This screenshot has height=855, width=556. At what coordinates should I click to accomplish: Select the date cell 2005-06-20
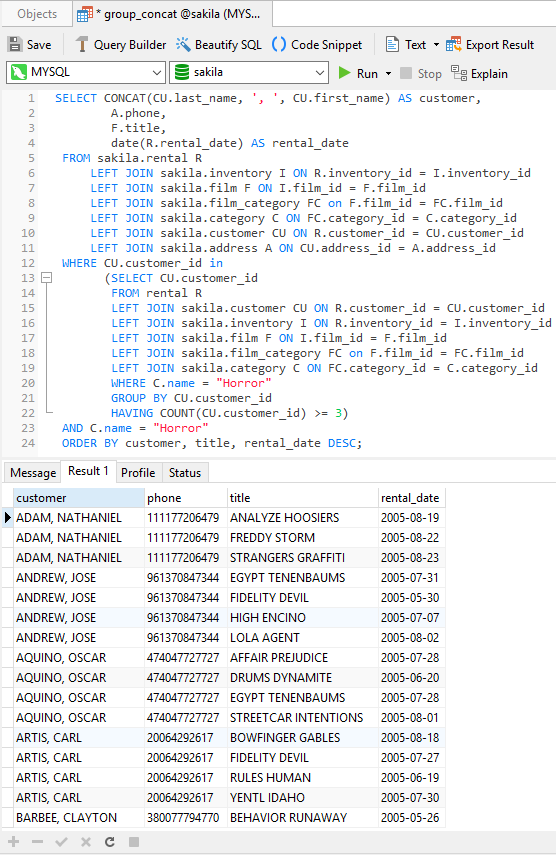[x=412, y=678]
